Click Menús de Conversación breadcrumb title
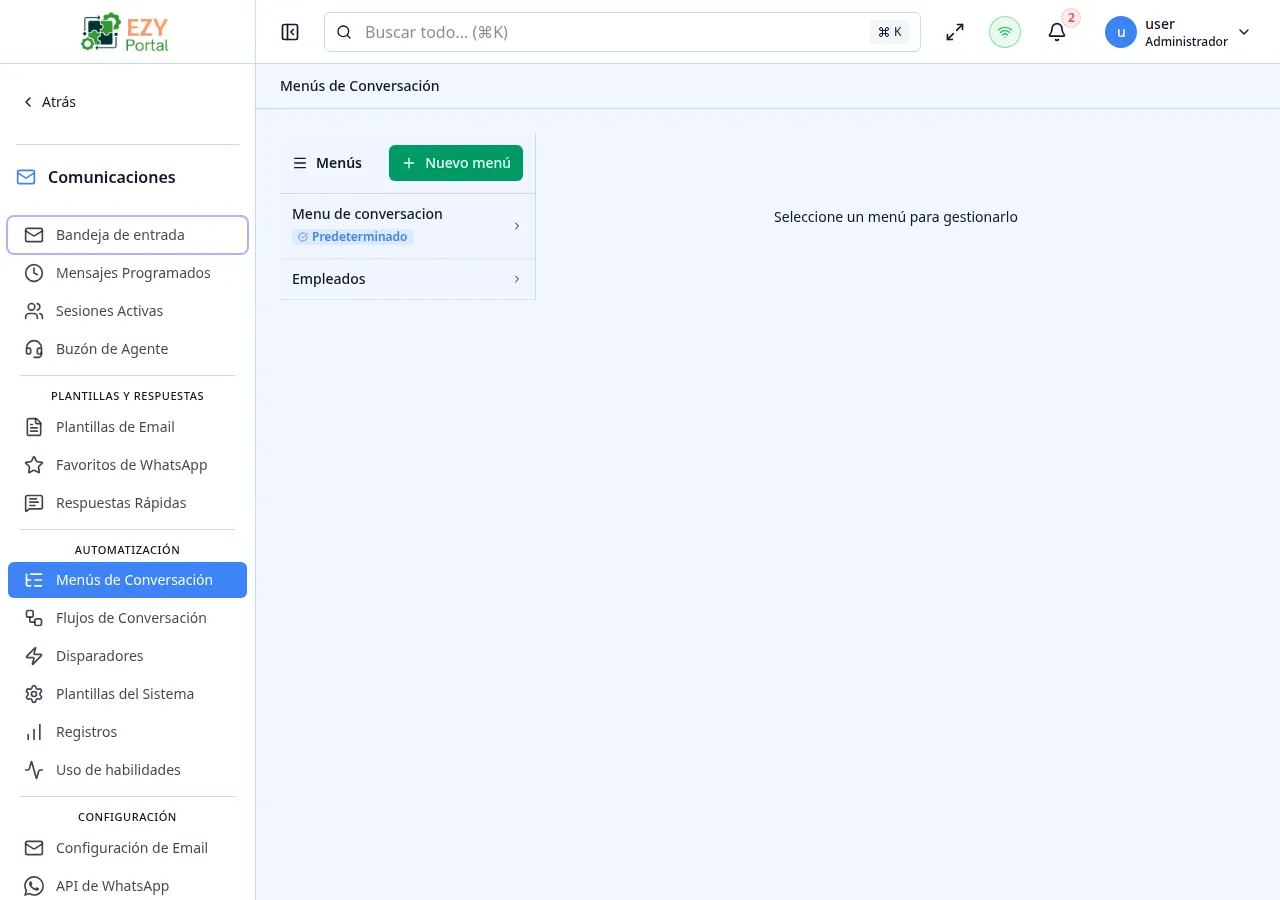 click(360, 86)
